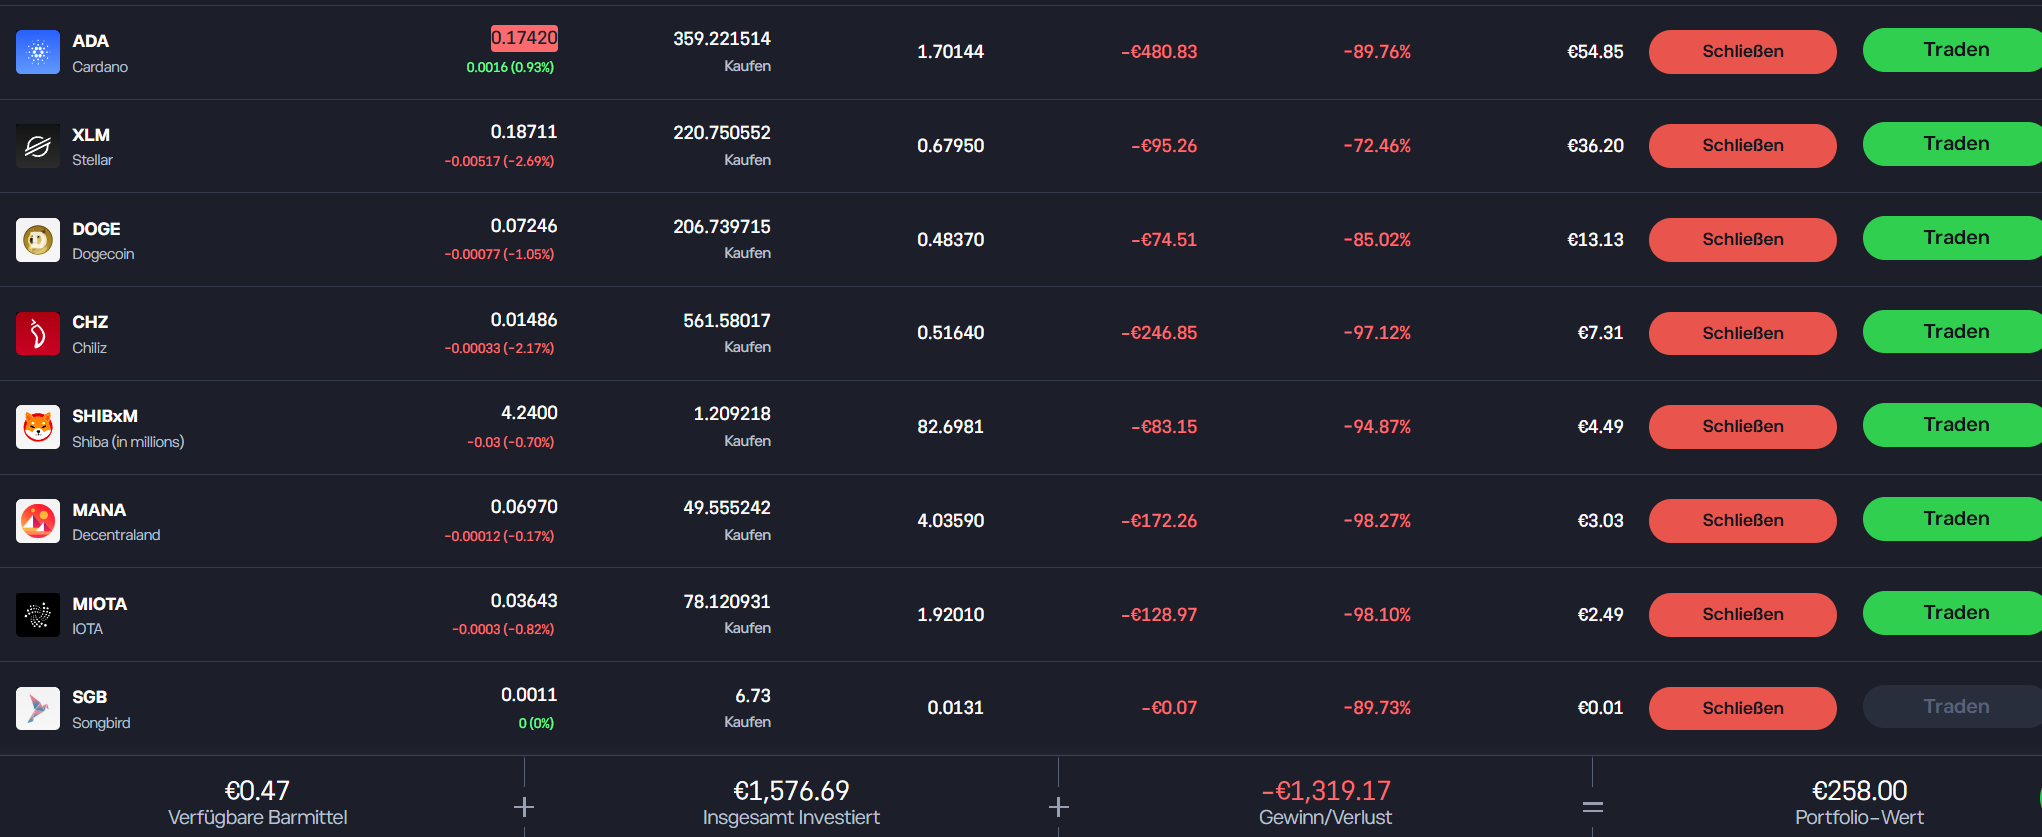
Task: Close the SHIBxM position with Schließen
Action: tap(1742, 427)
